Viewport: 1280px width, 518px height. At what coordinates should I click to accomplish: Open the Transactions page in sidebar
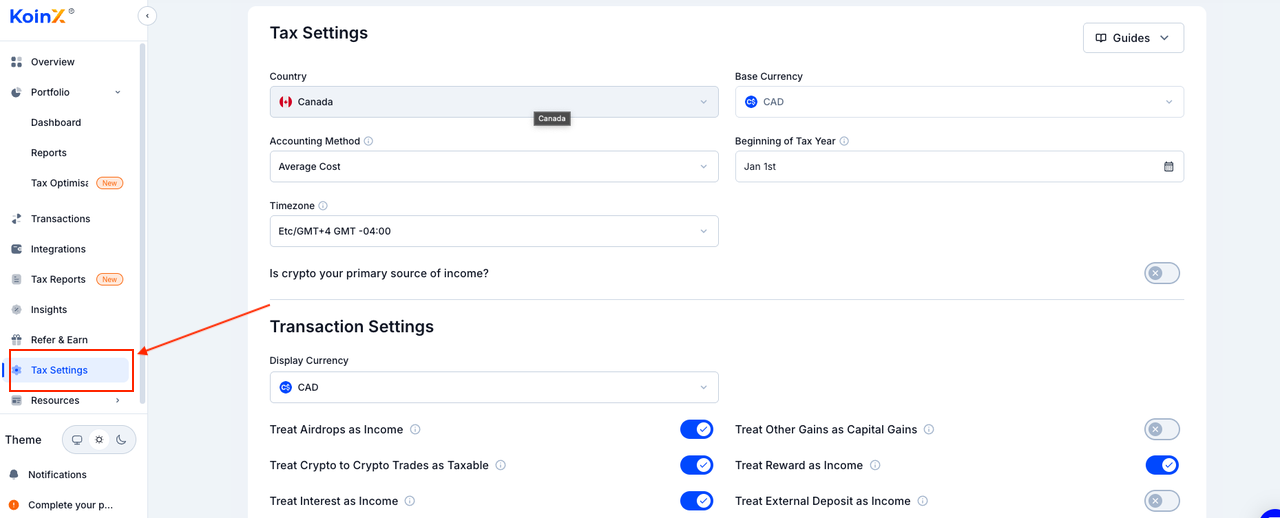(x=60, y=219)
